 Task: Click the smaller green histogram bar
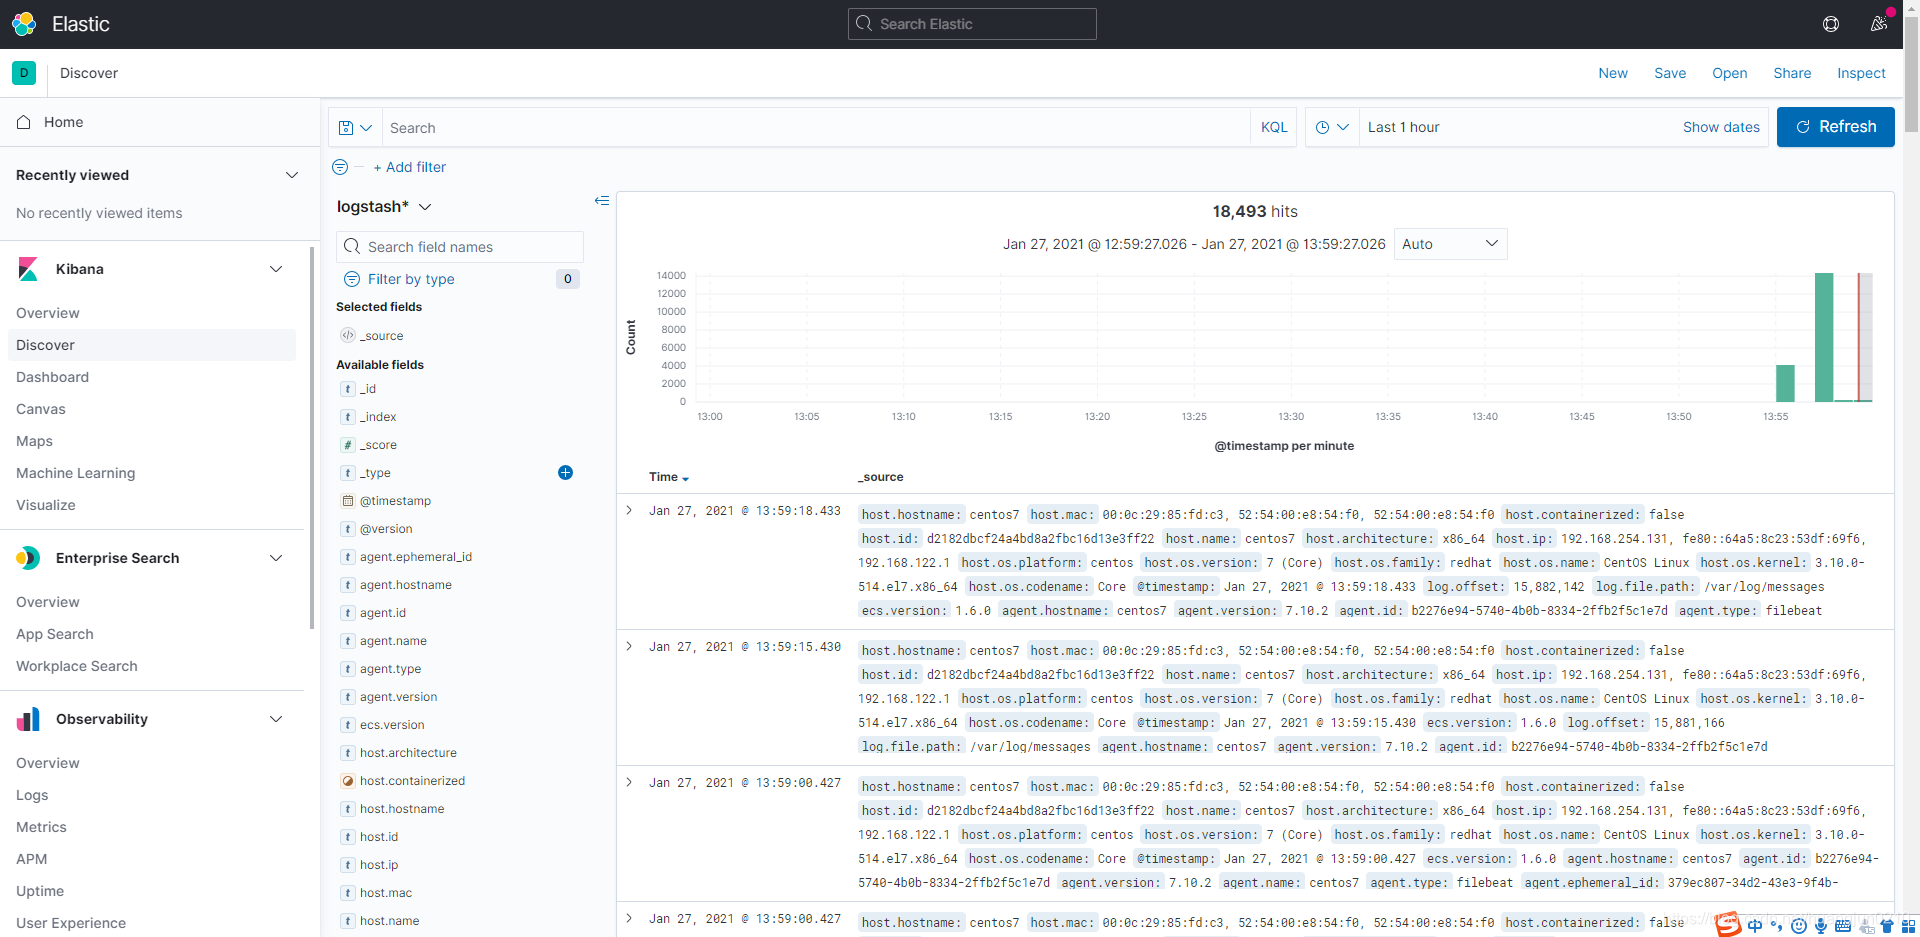coord(1785,383)
